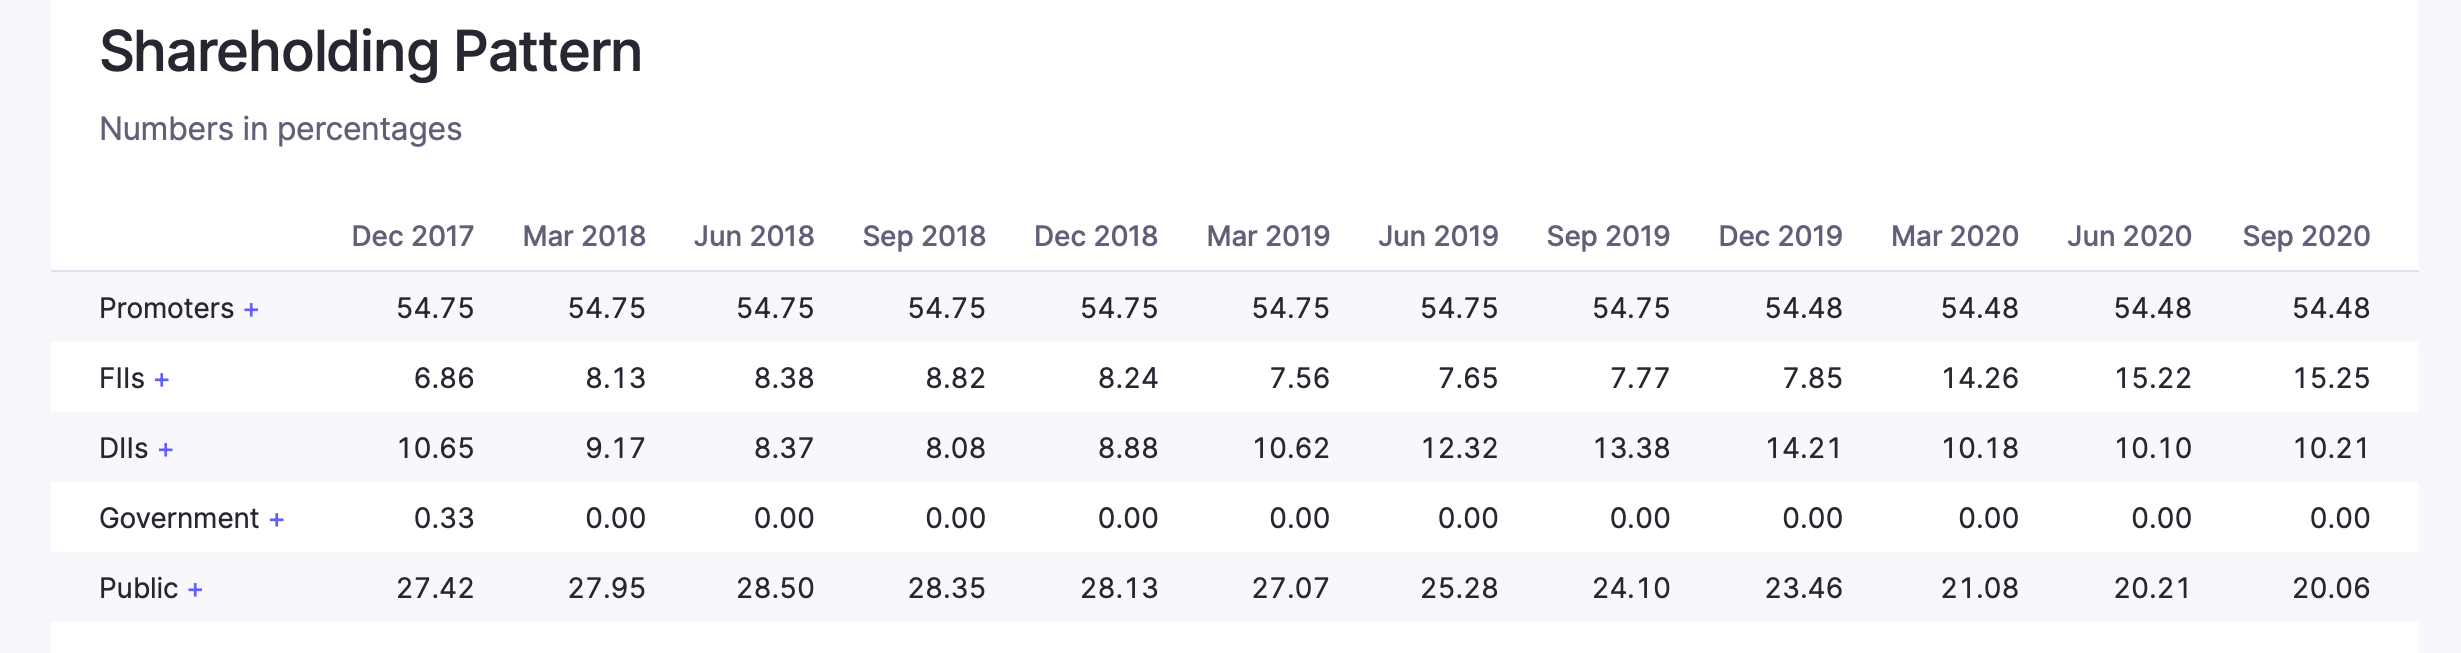This screenshot has width=2461, height=653.
Task: Select the Dec 2017 column header
Action: [412, 236]
